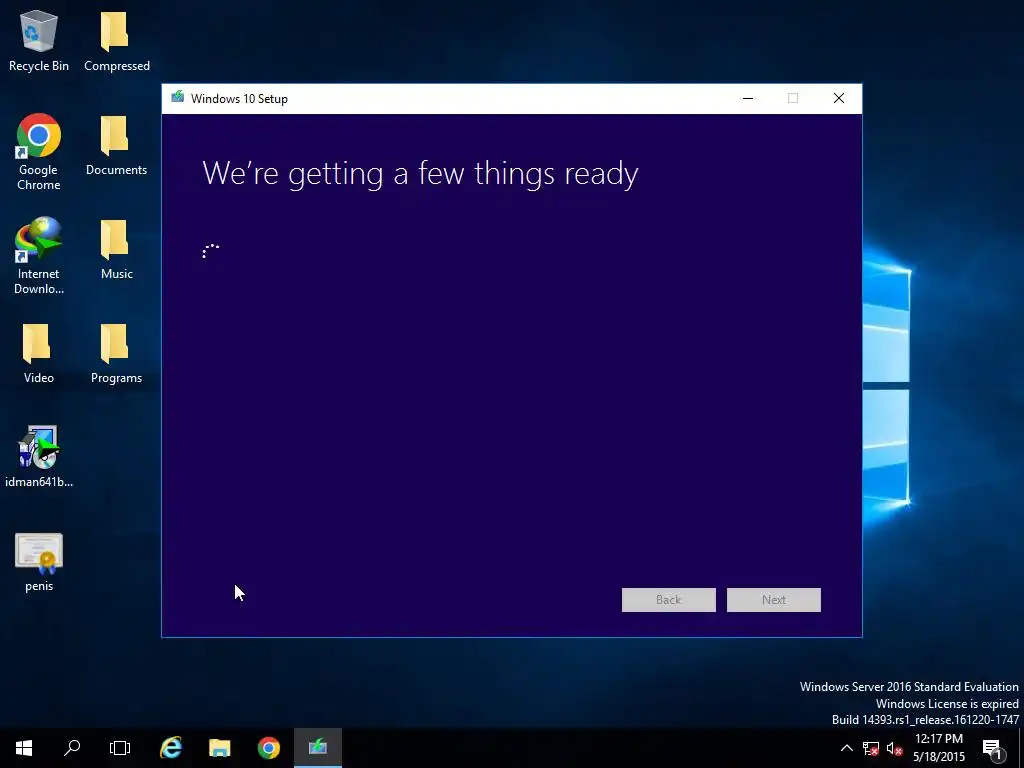Click the Back button in Setup
This screenshot has height=768, width=1024.
[x=669, y=600]
